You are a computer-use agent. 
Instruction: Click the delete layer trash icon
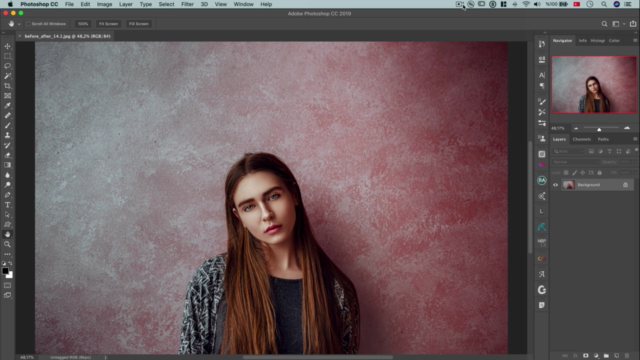click(x=627, y=356)
